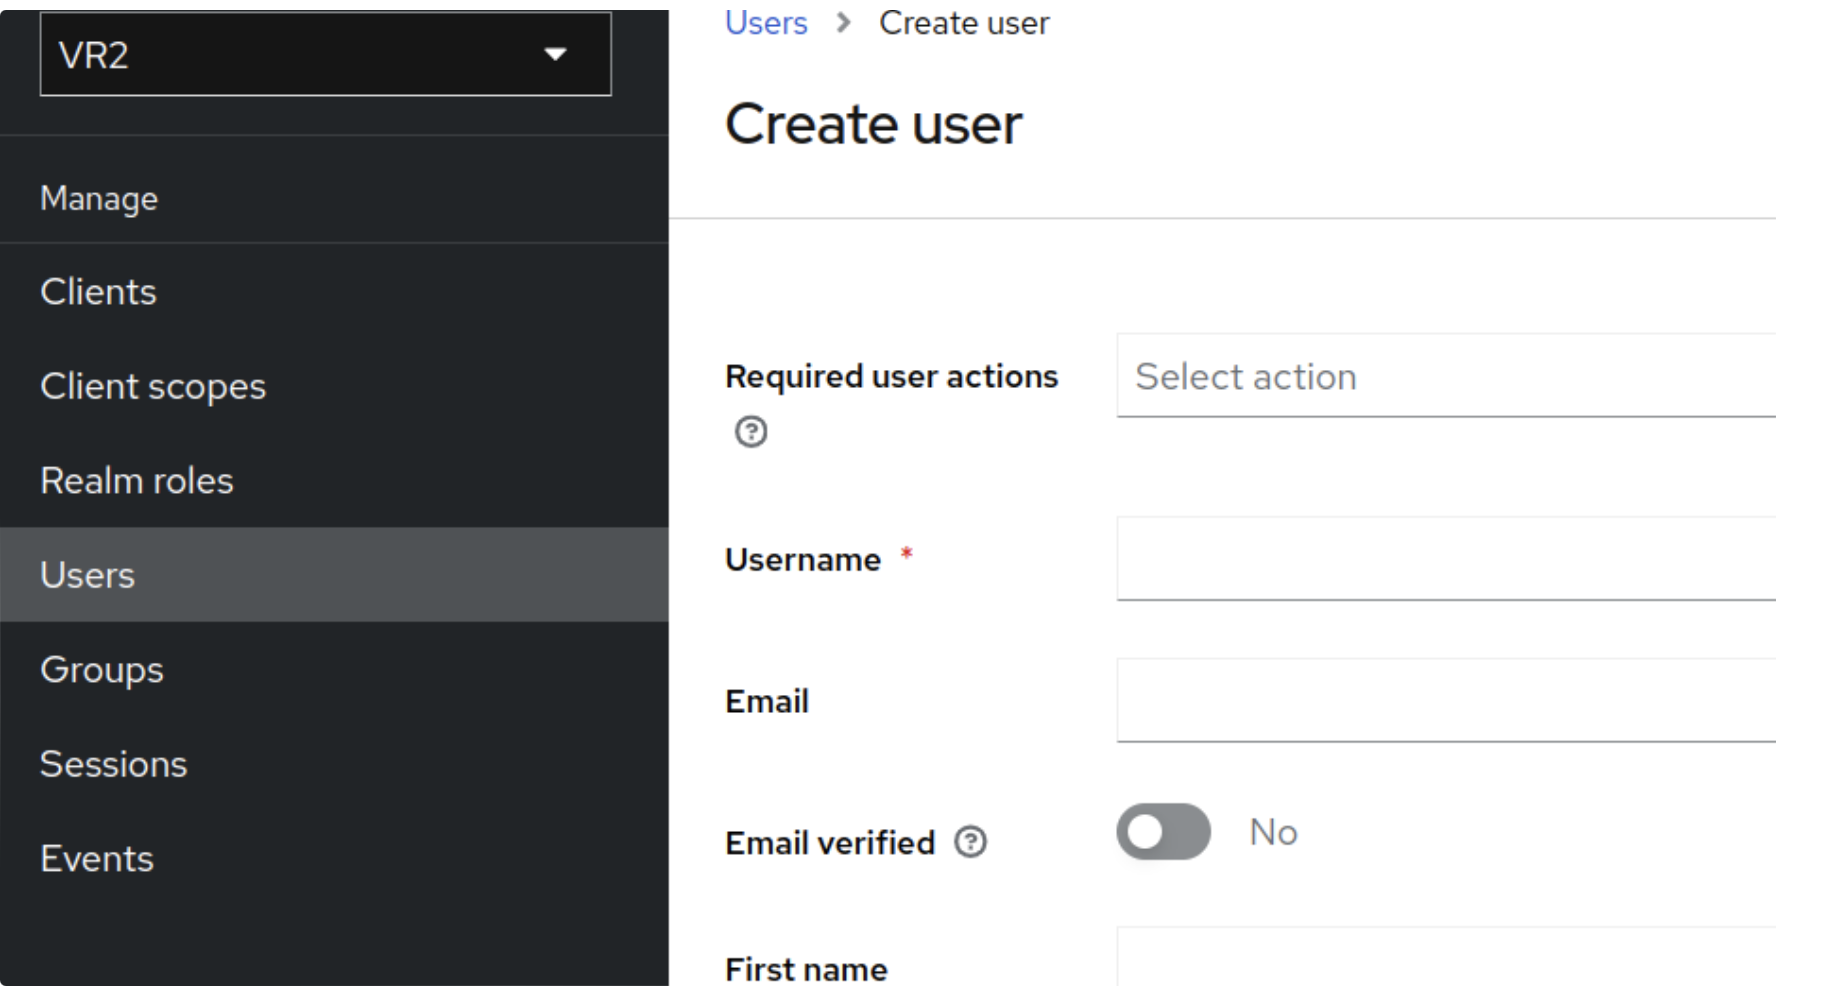1834x992 pixels.
Task: Select Realm roles from the sidebar
Action: [x=137, y=480]
